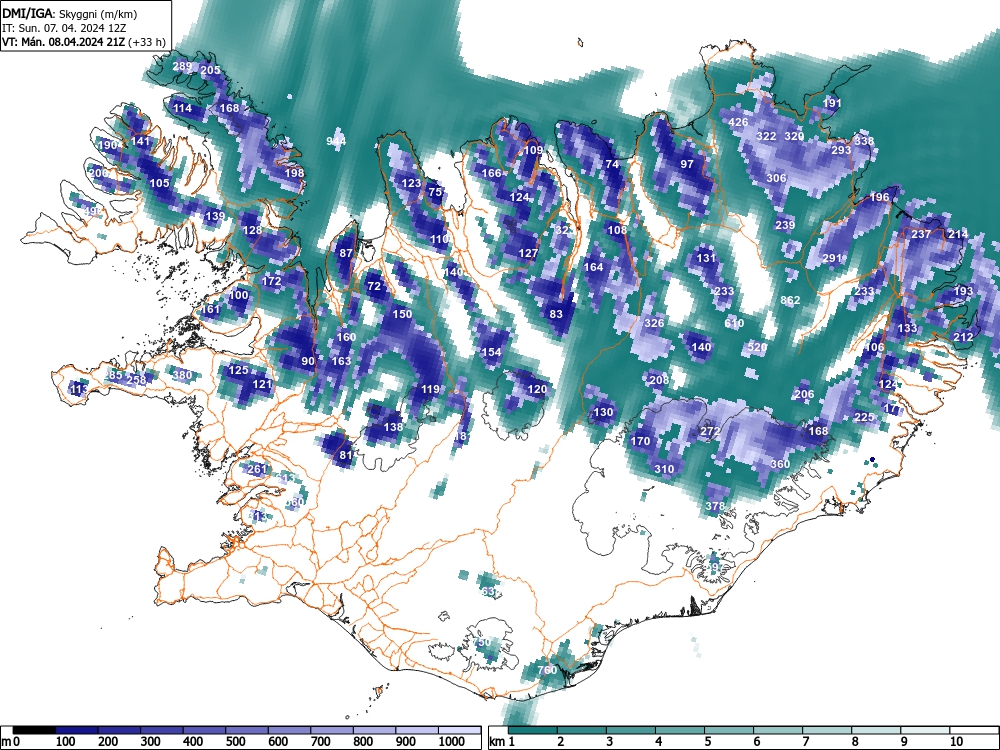Screen dimensions: 1000x750
Task: Click the visibility value '97' on the map
Action: [x=687, y=164]
